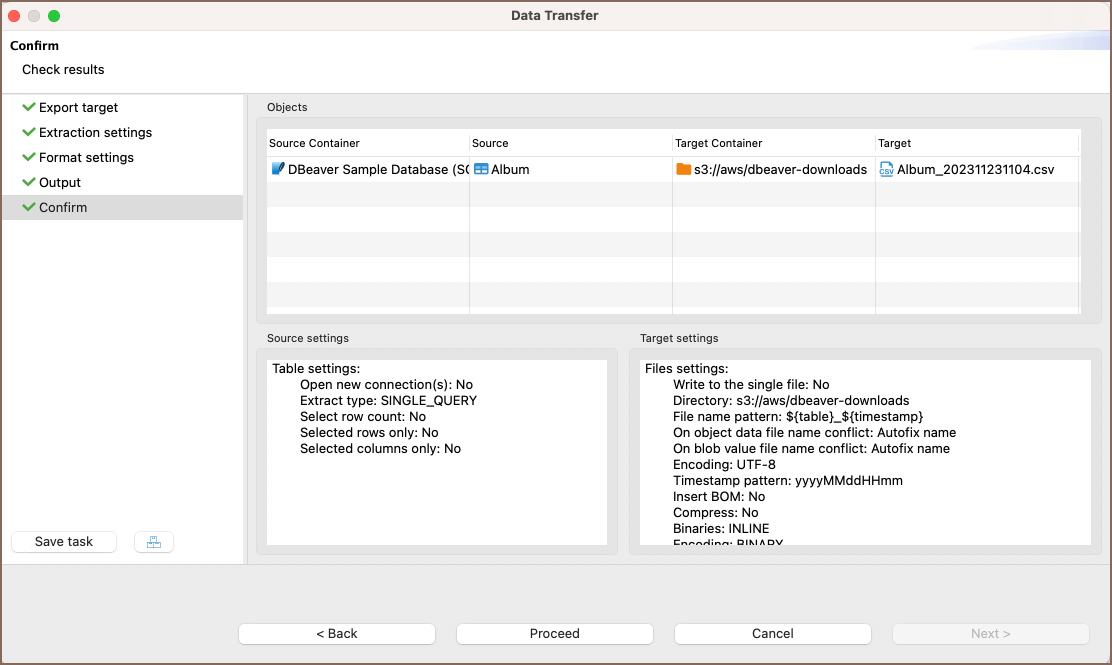Select the Confirm step in sidebar
The width and height of the screenshot is (1112, 665).
(x=63, y=207)
